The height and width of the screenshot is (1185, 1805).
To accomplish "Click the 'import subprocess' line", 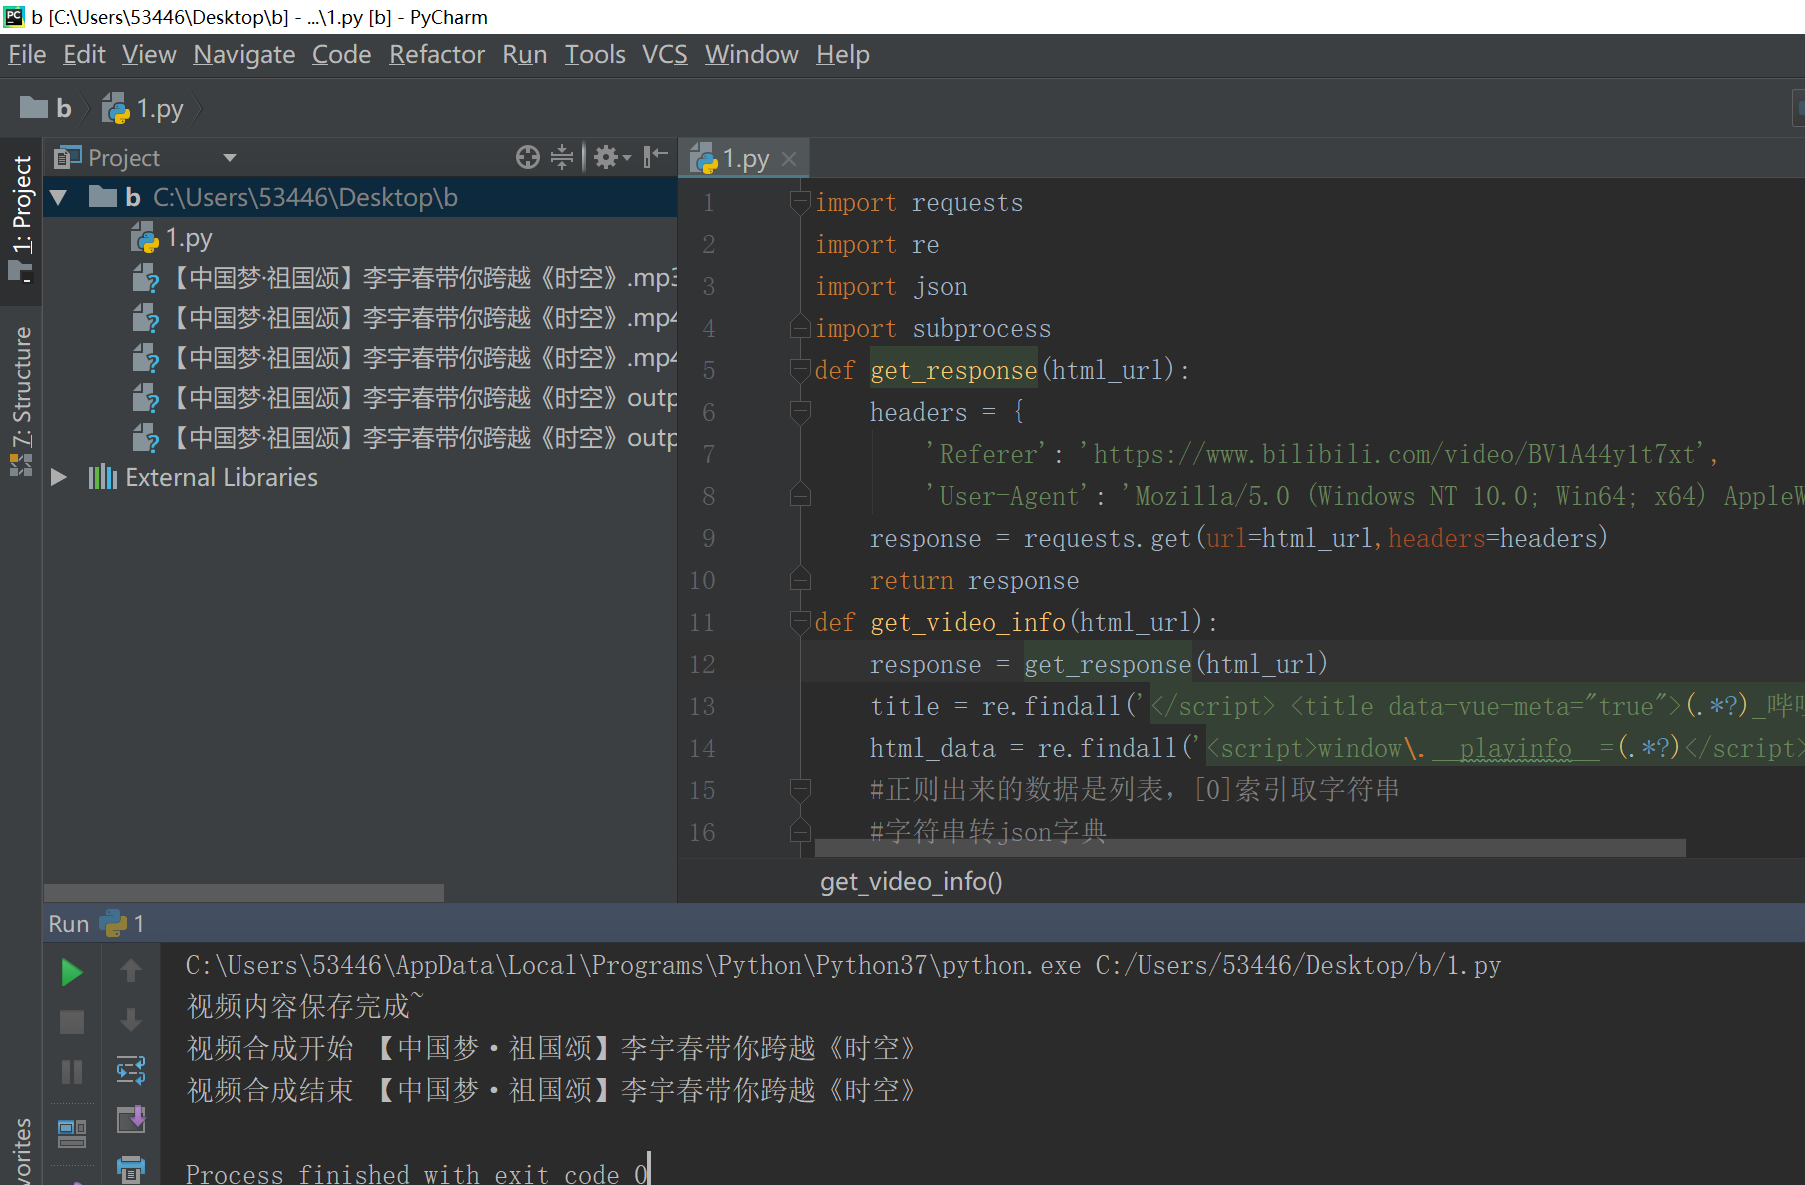I will [933, 328].
